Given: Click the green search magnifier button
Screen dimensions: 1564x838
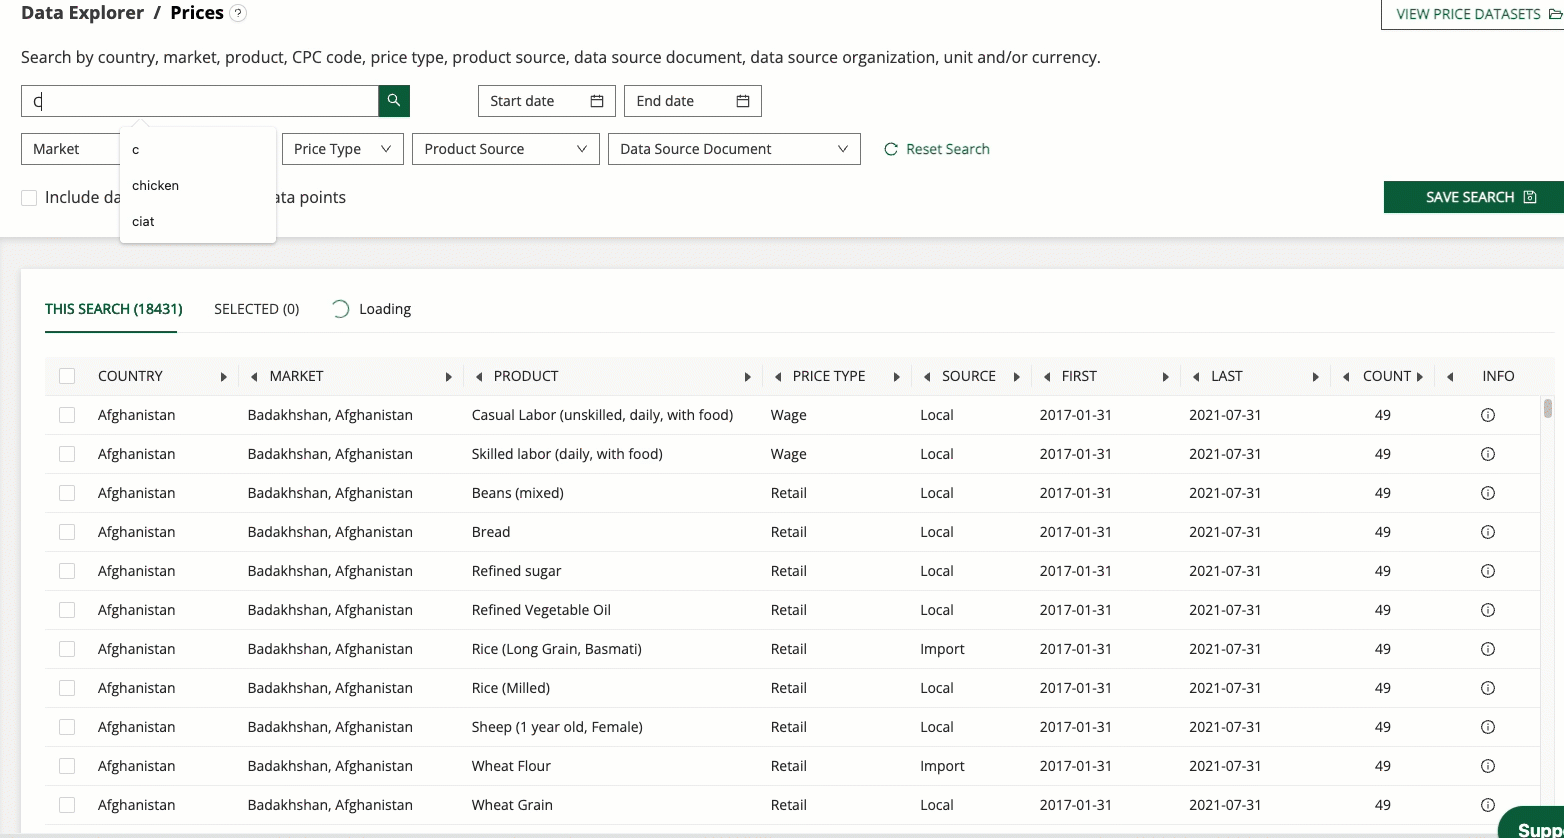Looking at the screenshot, I should point(394,101).
